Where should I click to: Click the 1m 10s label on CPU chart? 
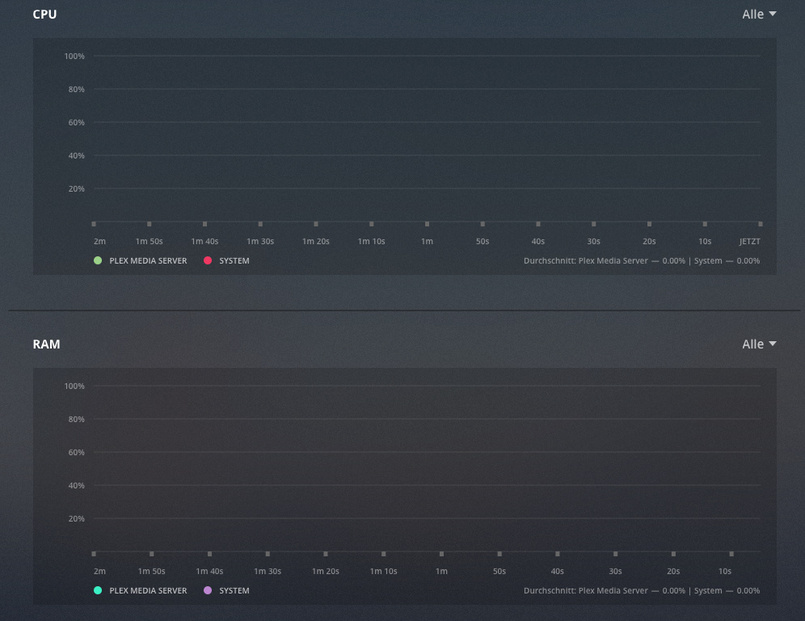(371, 241)
